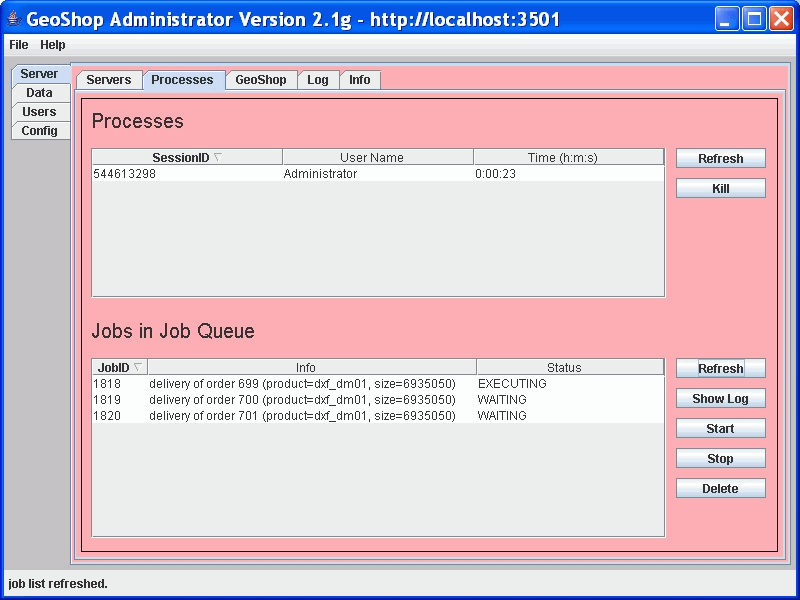The height and width of the screenshot is (600, 800).
Task: Select job 1819 ID cell
Action: pos(120,399)
